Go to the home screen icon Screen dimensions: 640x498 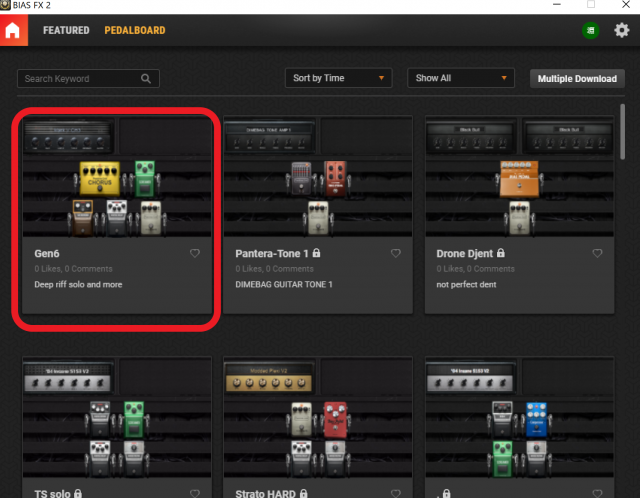tap(13, 31)
